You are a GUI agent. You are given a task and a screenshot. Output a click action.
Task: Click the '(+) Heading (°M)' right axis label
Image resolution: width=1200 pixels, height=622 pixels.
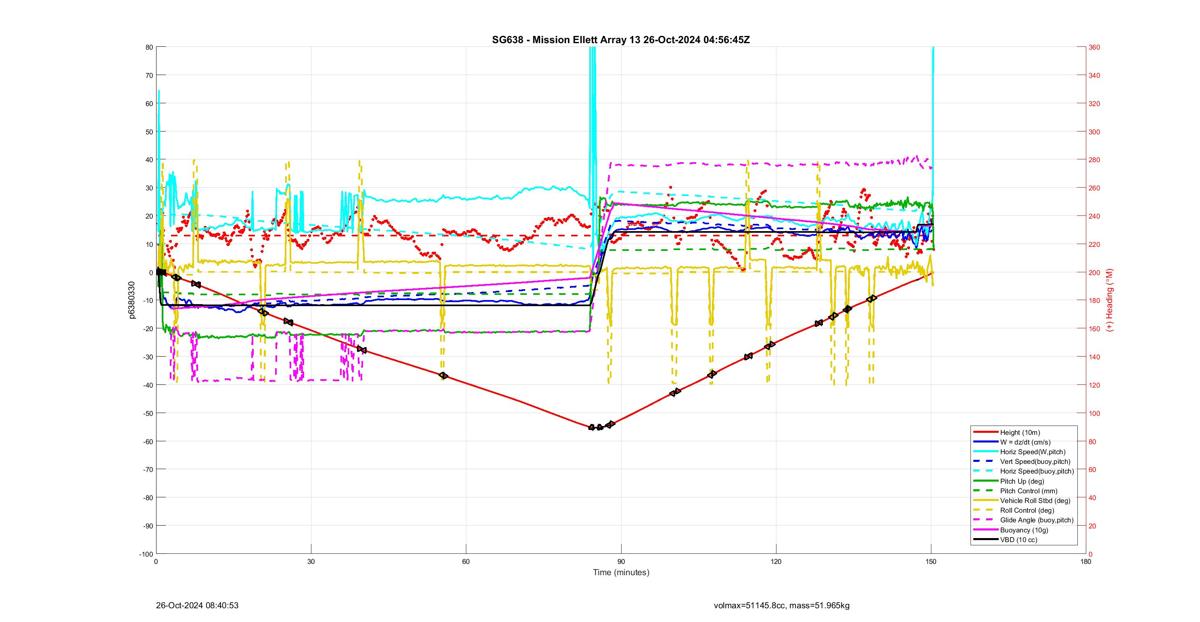click(x=1110, y=300)
